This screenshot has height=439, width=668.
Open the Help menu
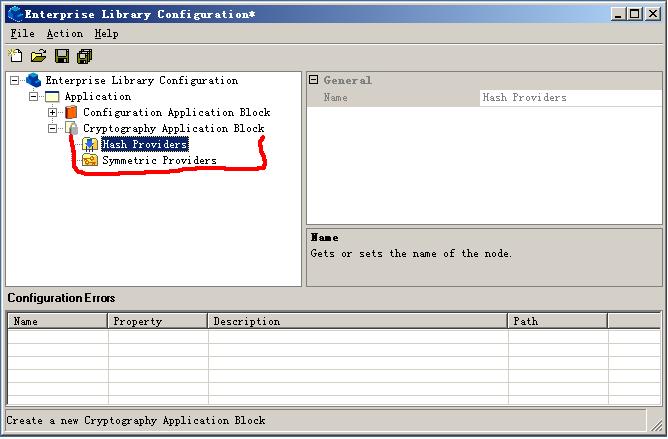(x=106, y=34)
